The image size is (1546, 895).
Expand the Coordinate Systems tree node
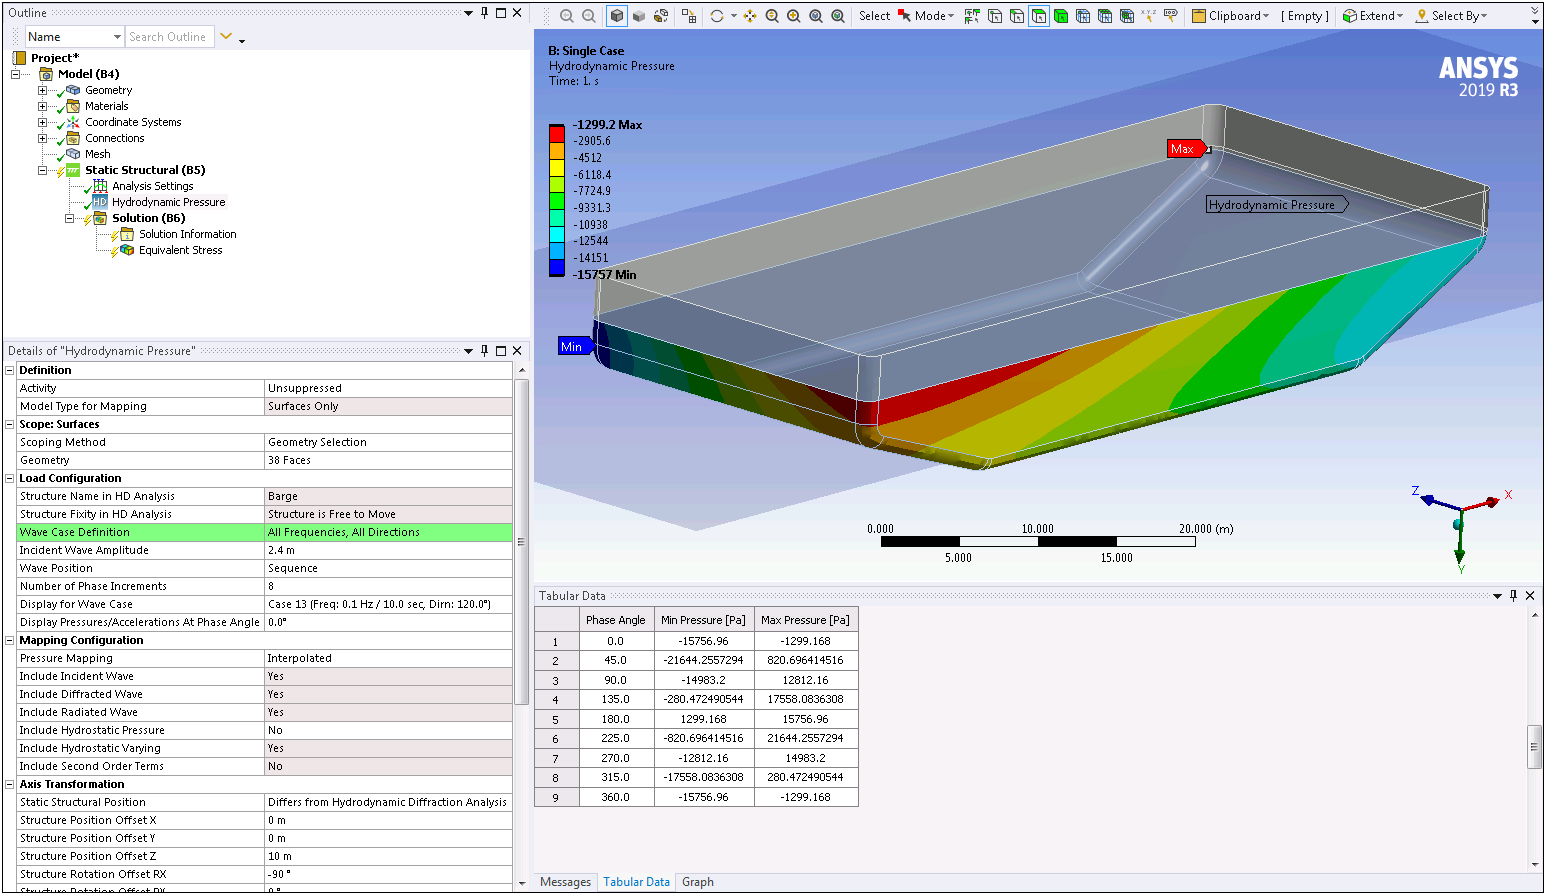[42, 122]
